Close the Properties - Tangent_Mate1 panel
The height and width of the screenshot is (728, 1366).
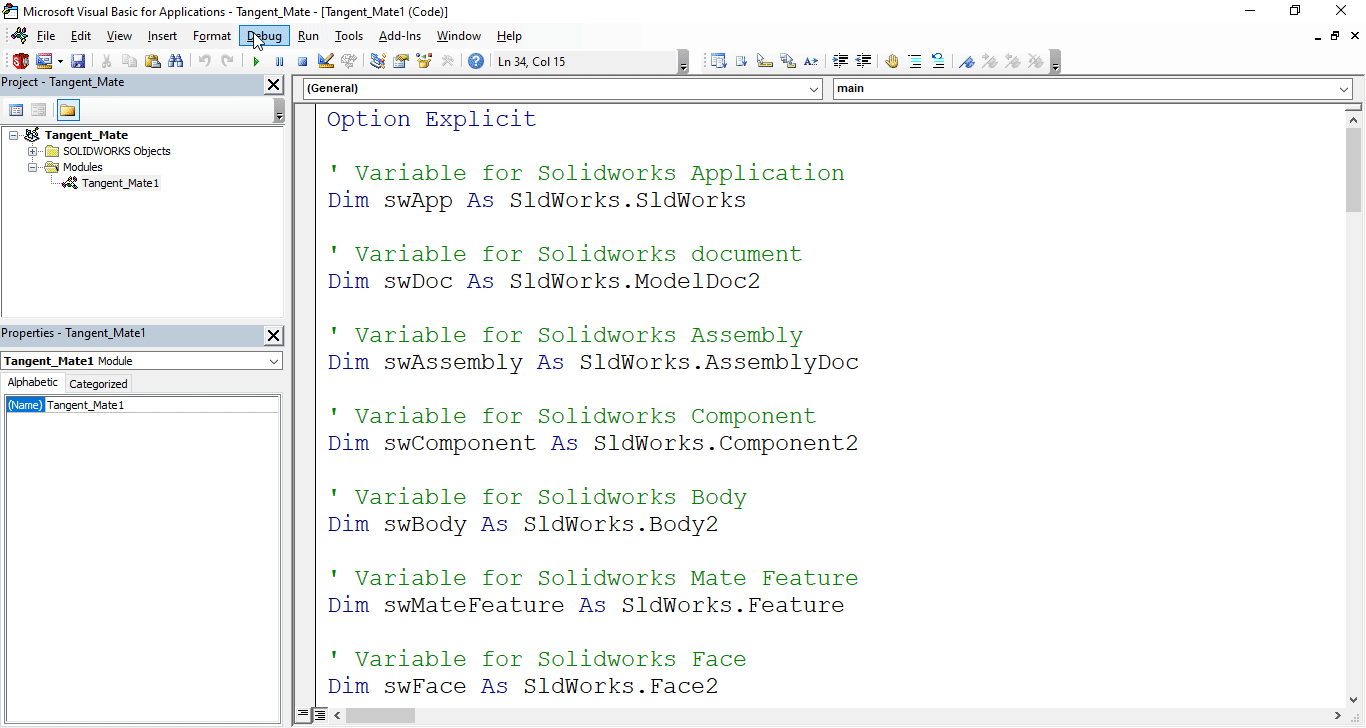(273, 335)
